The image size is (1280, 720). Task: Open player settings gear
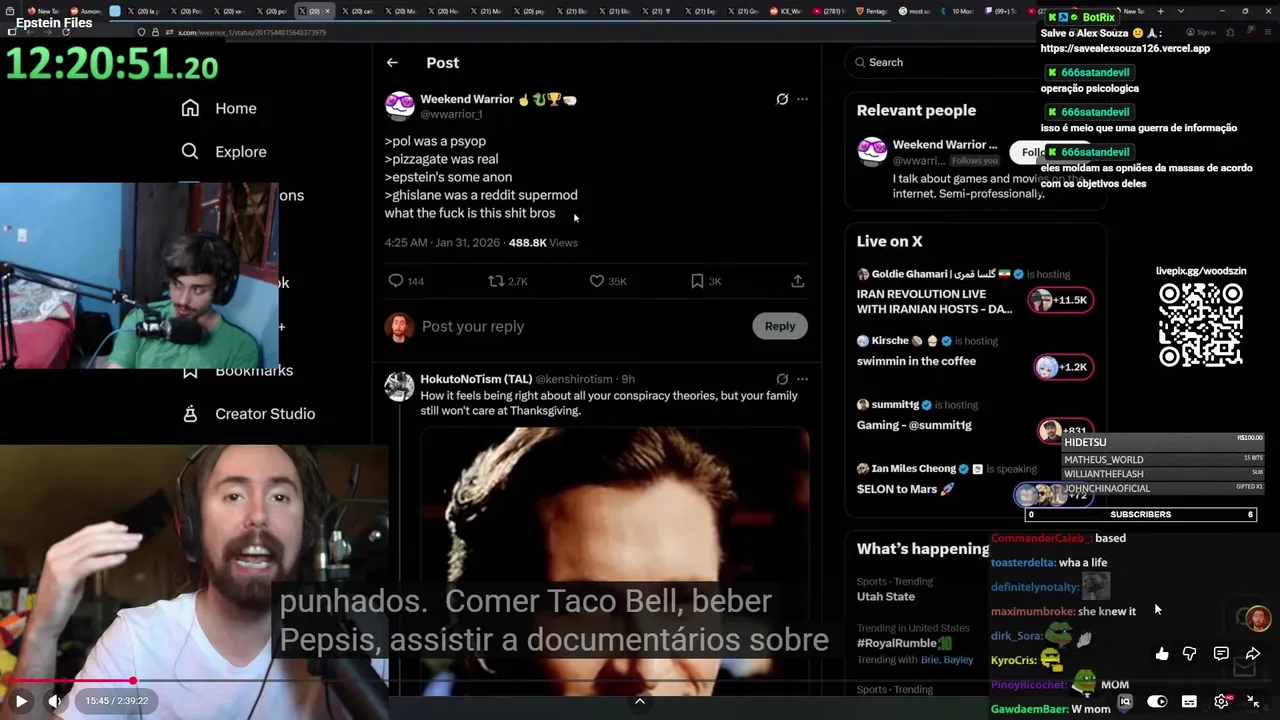1221,702
